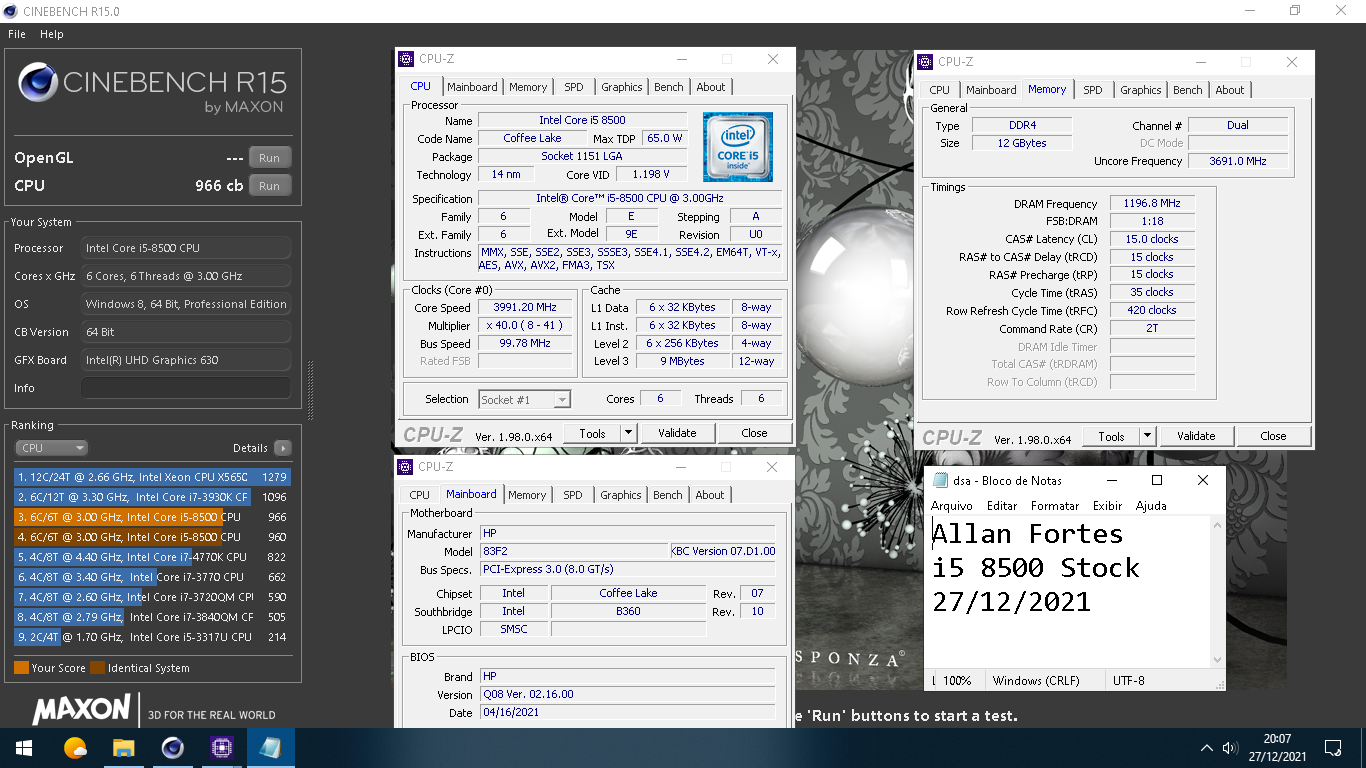Select CPU tab in CPU-Z Mainboard window
The image size is (1366, 768).
(420, 495)
